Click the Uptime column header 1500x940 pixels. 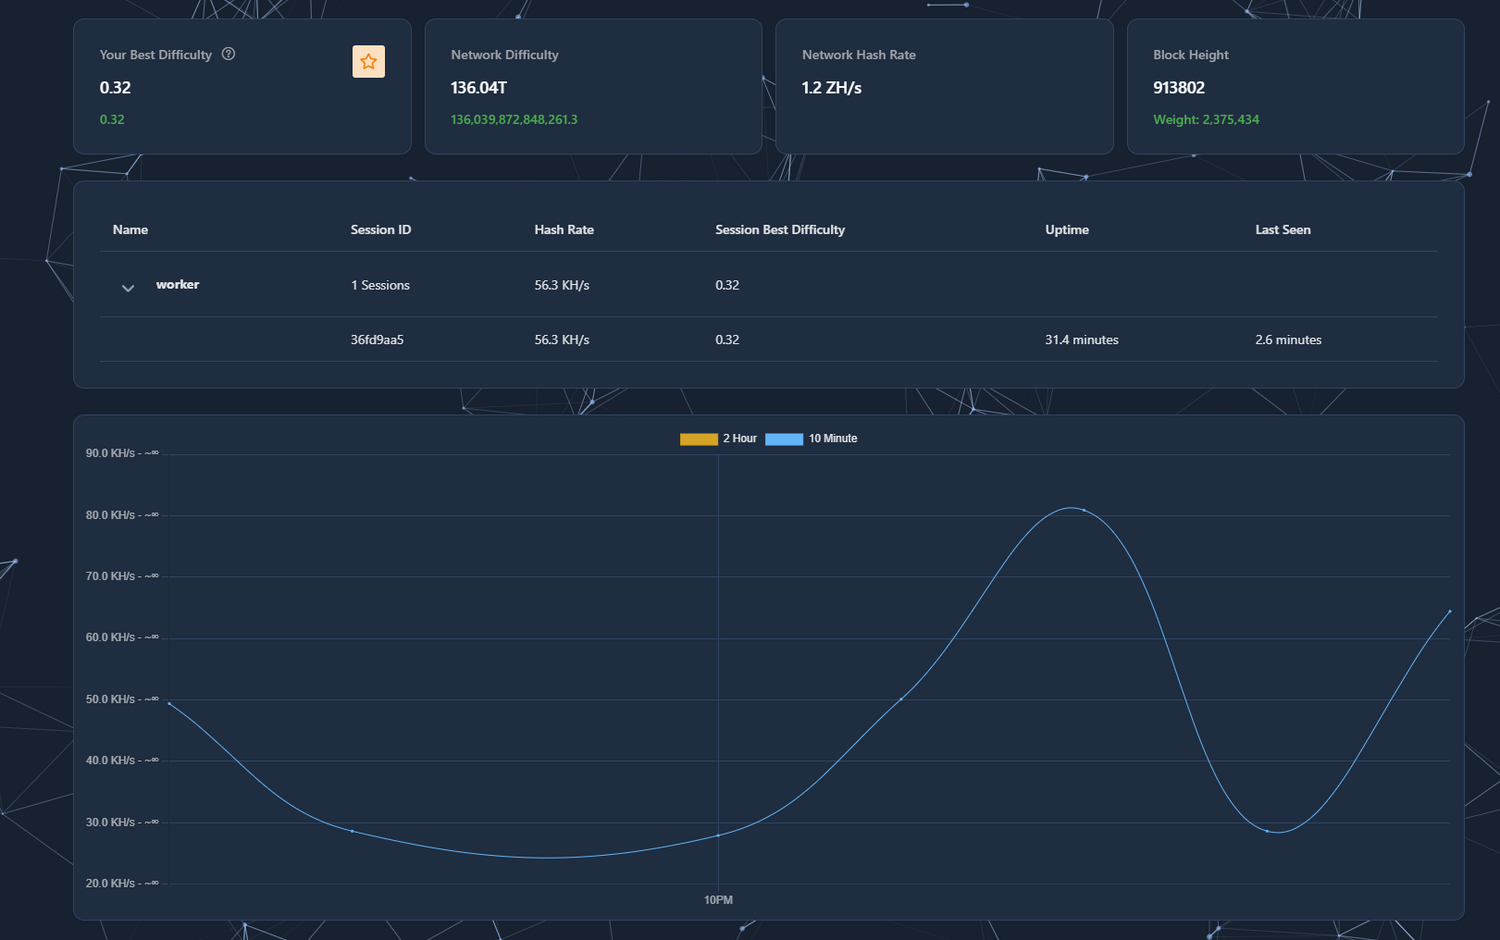click(x=1066, y=230)
